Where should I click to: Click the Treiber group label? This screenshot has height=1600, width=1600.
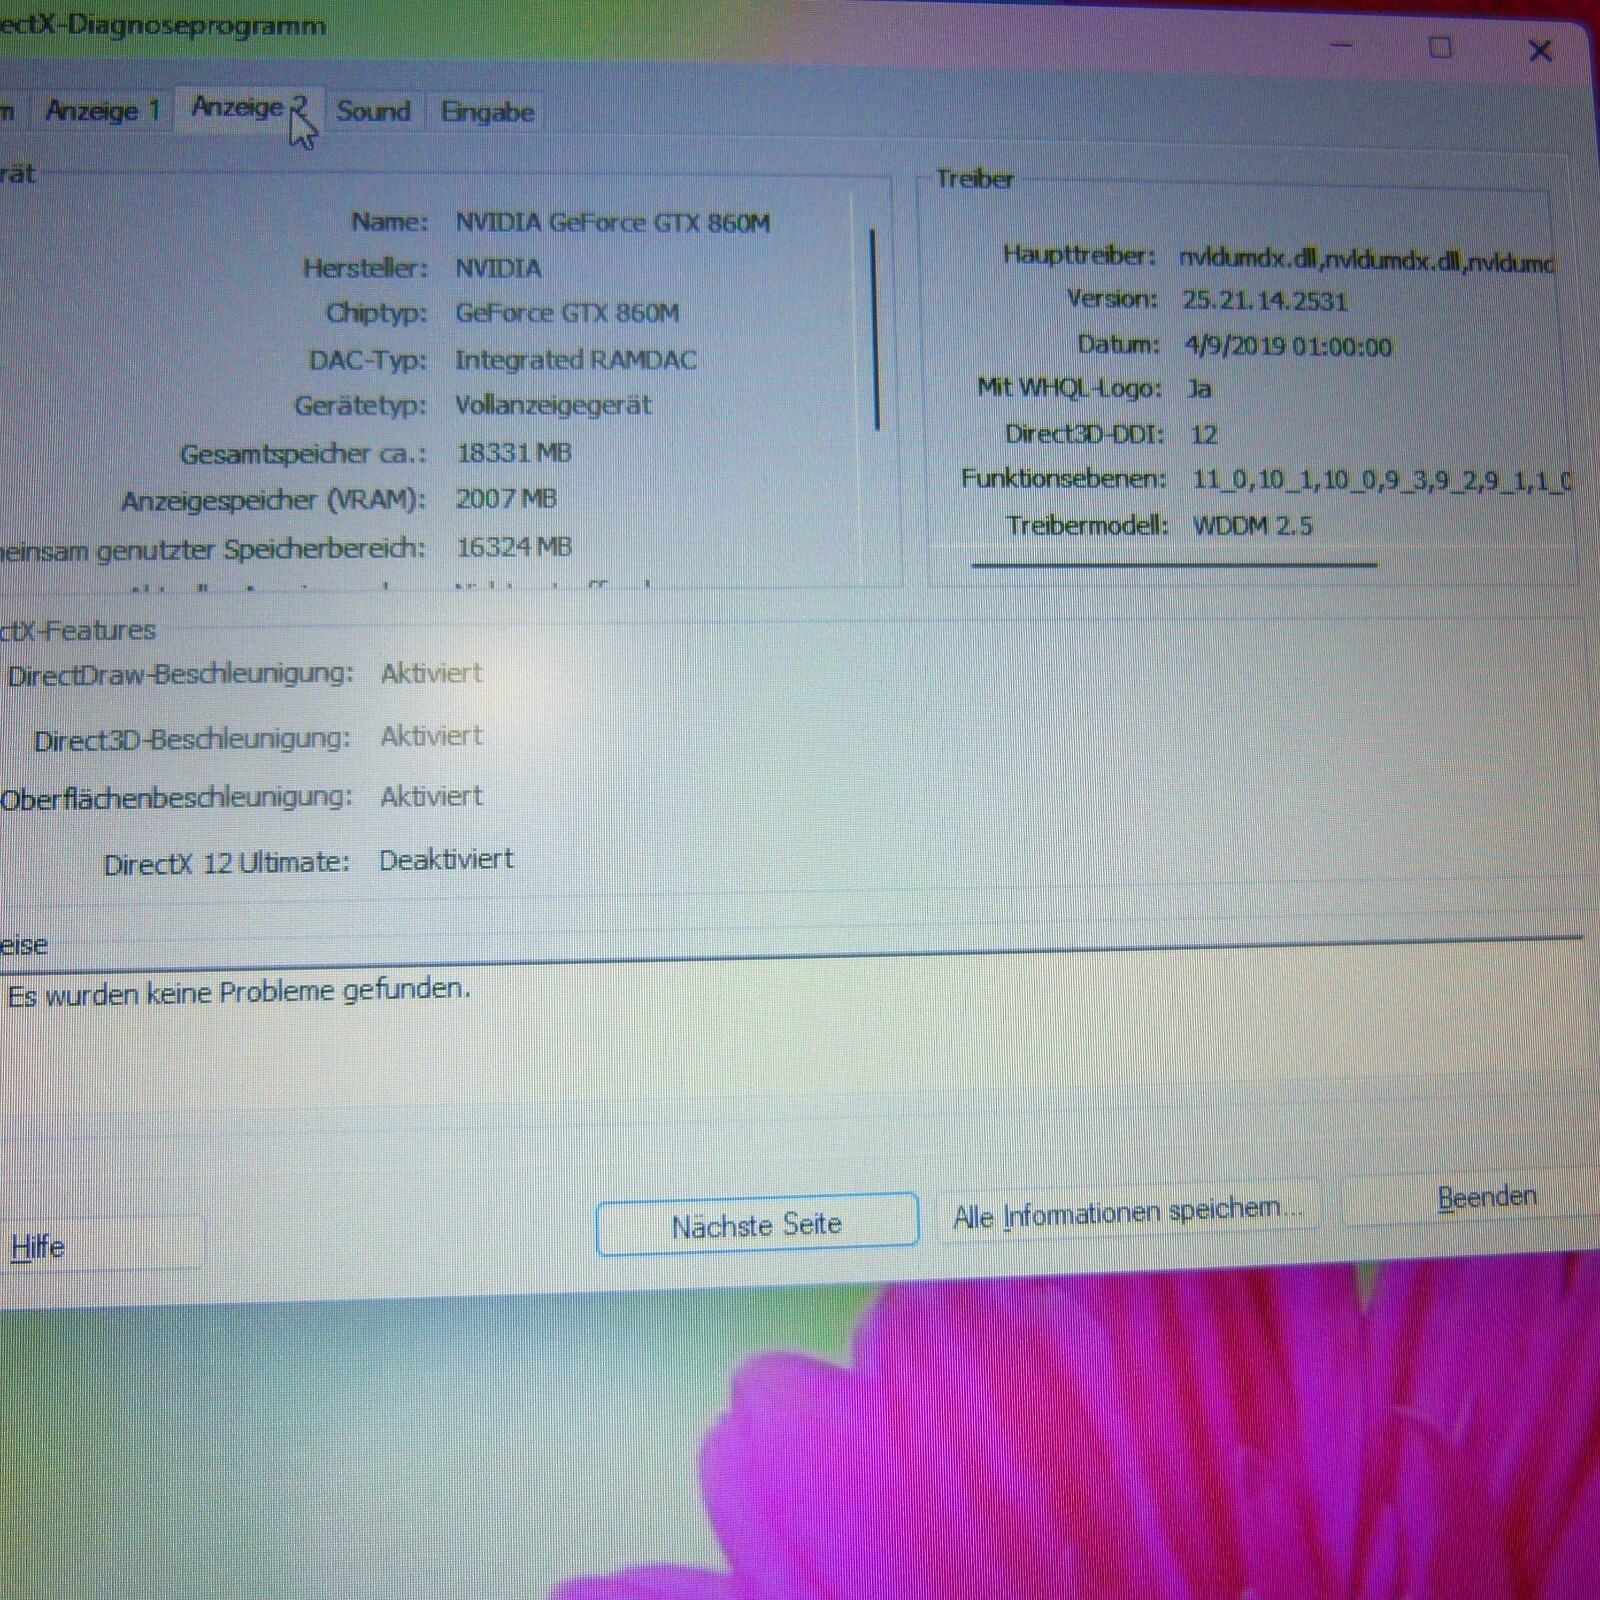[974, 179]
